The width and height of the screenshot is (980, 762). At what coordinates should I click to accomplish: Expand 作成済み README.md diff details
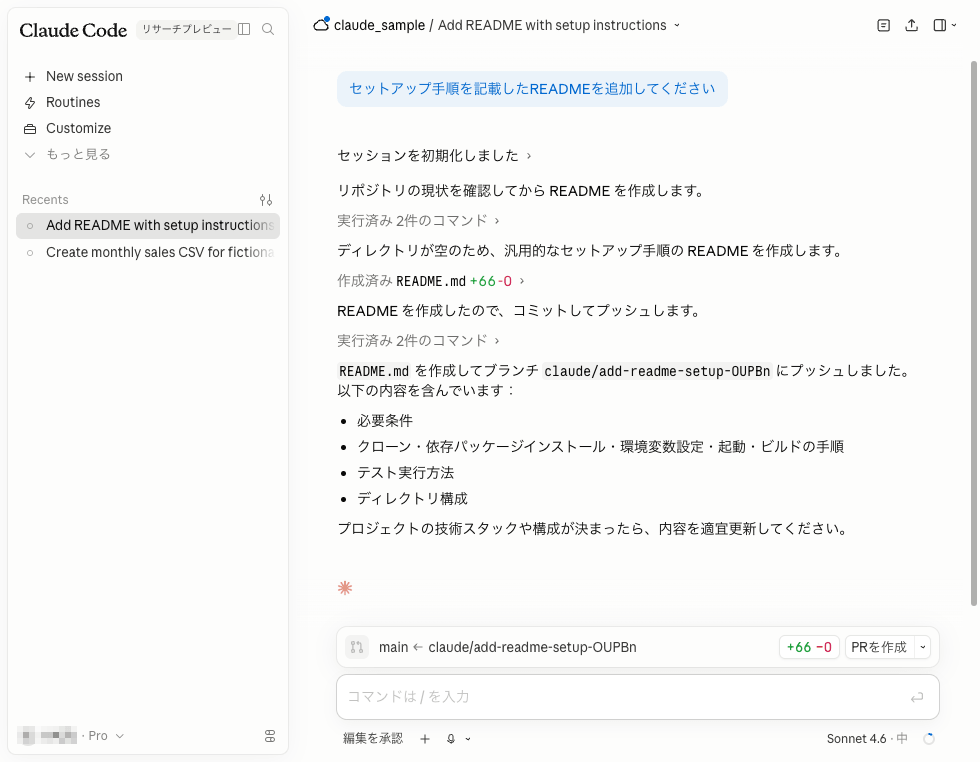point(431,281)
